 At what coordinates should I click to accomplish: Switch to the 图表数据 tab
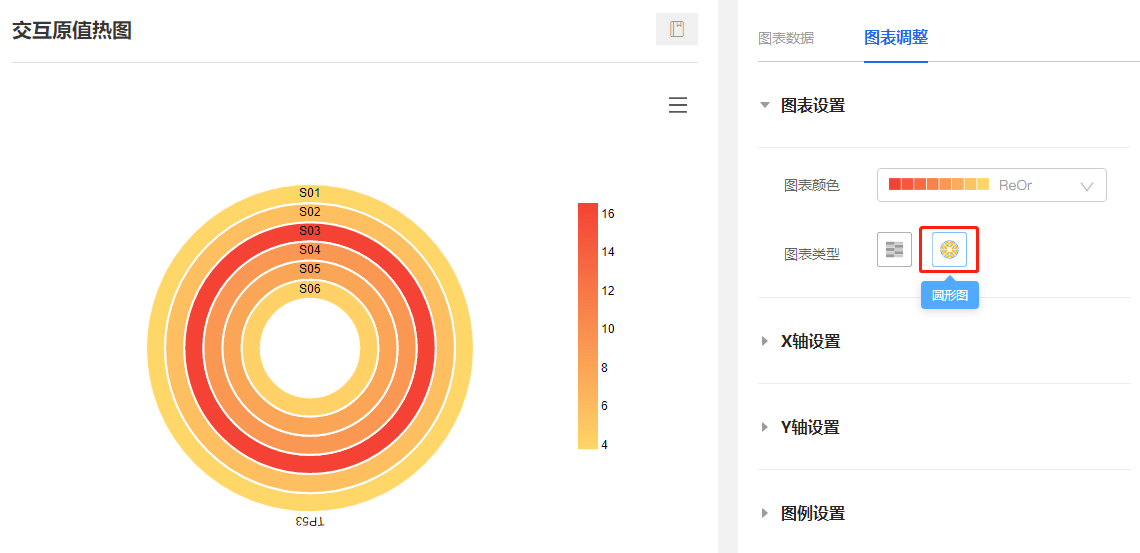pos(786,38)
